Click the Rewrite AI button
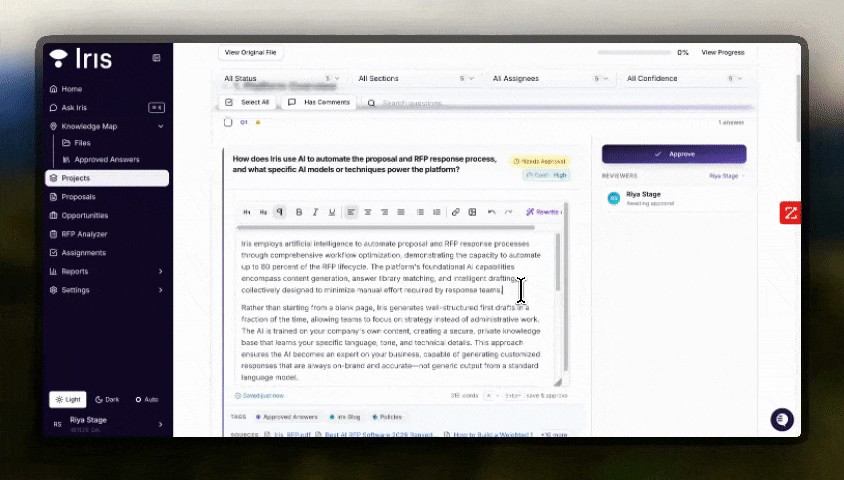Screen dimensions: 844x480 tap(543, 212)
